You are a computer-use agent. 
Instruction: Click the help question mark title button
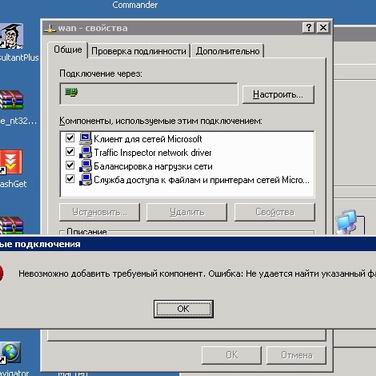click(308, 27)
